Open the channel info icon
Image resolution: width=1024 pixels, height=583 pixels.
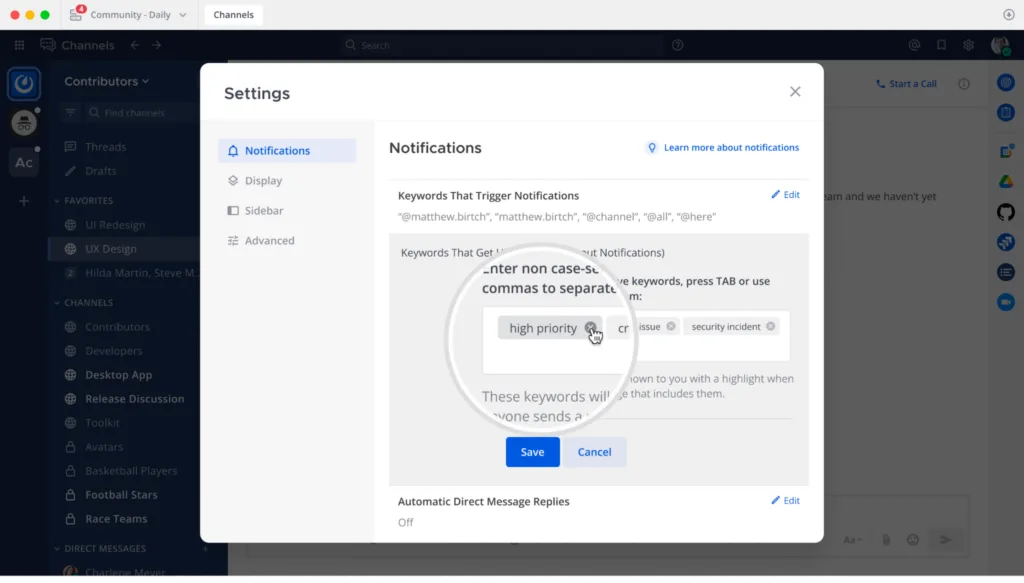click(x=964, y=84)
